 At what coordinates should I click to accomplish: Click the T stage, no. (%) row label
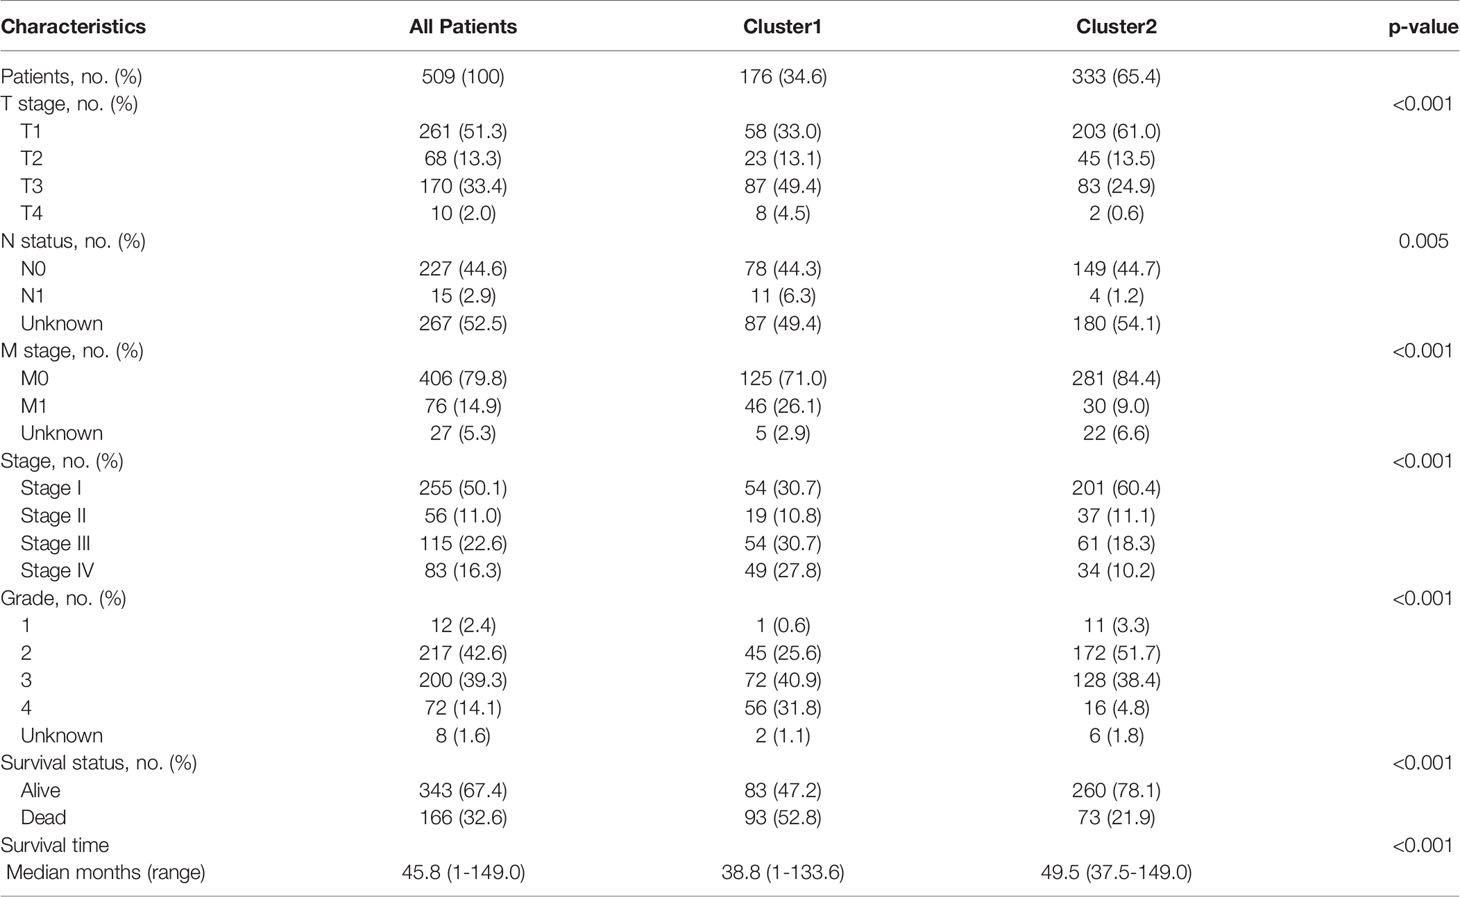click(69, 104)
